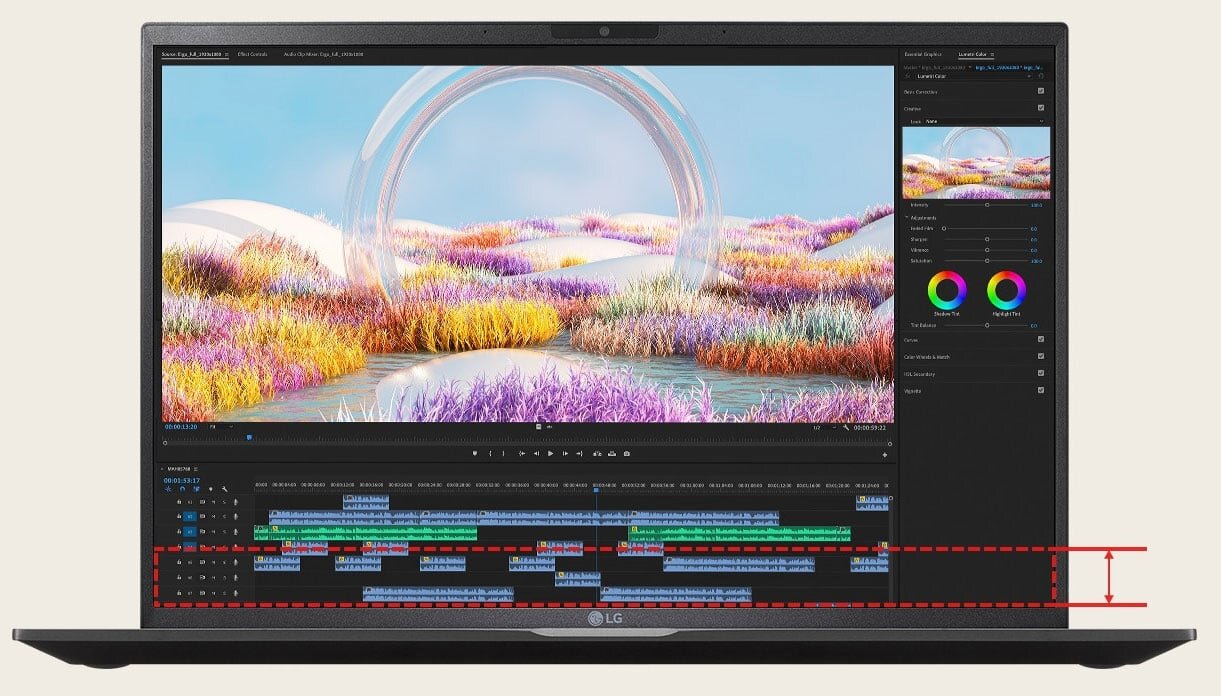Open the button editor plus icon
1221x696 pixels.
tap(884, 455)
